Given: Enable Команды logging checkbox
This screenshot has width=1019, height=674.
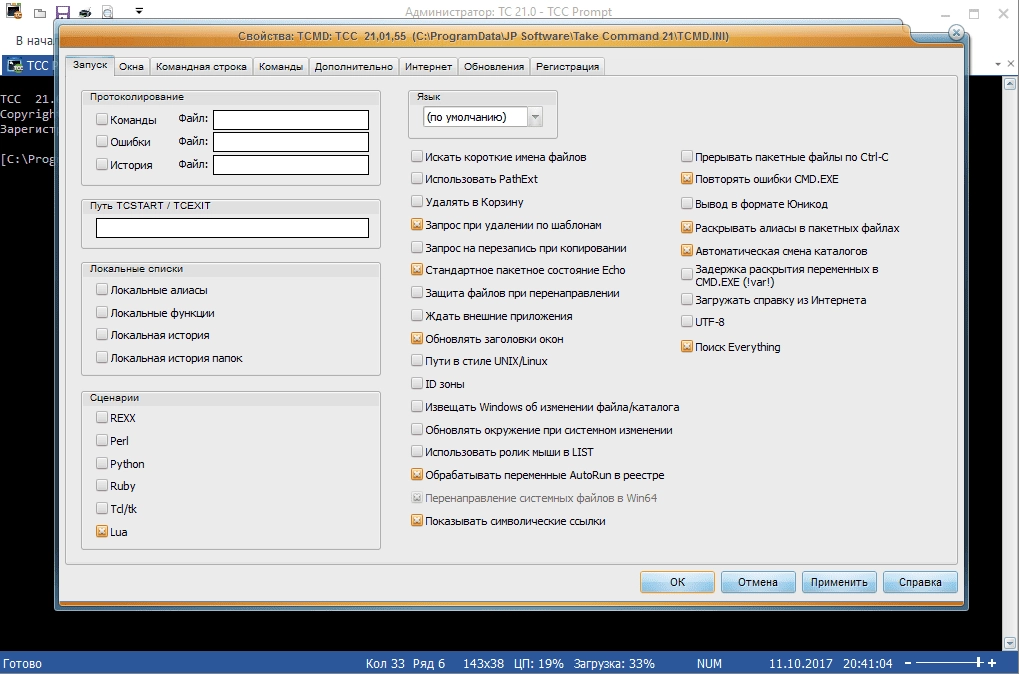Looking at the screenshot, I should pos(102,120).
